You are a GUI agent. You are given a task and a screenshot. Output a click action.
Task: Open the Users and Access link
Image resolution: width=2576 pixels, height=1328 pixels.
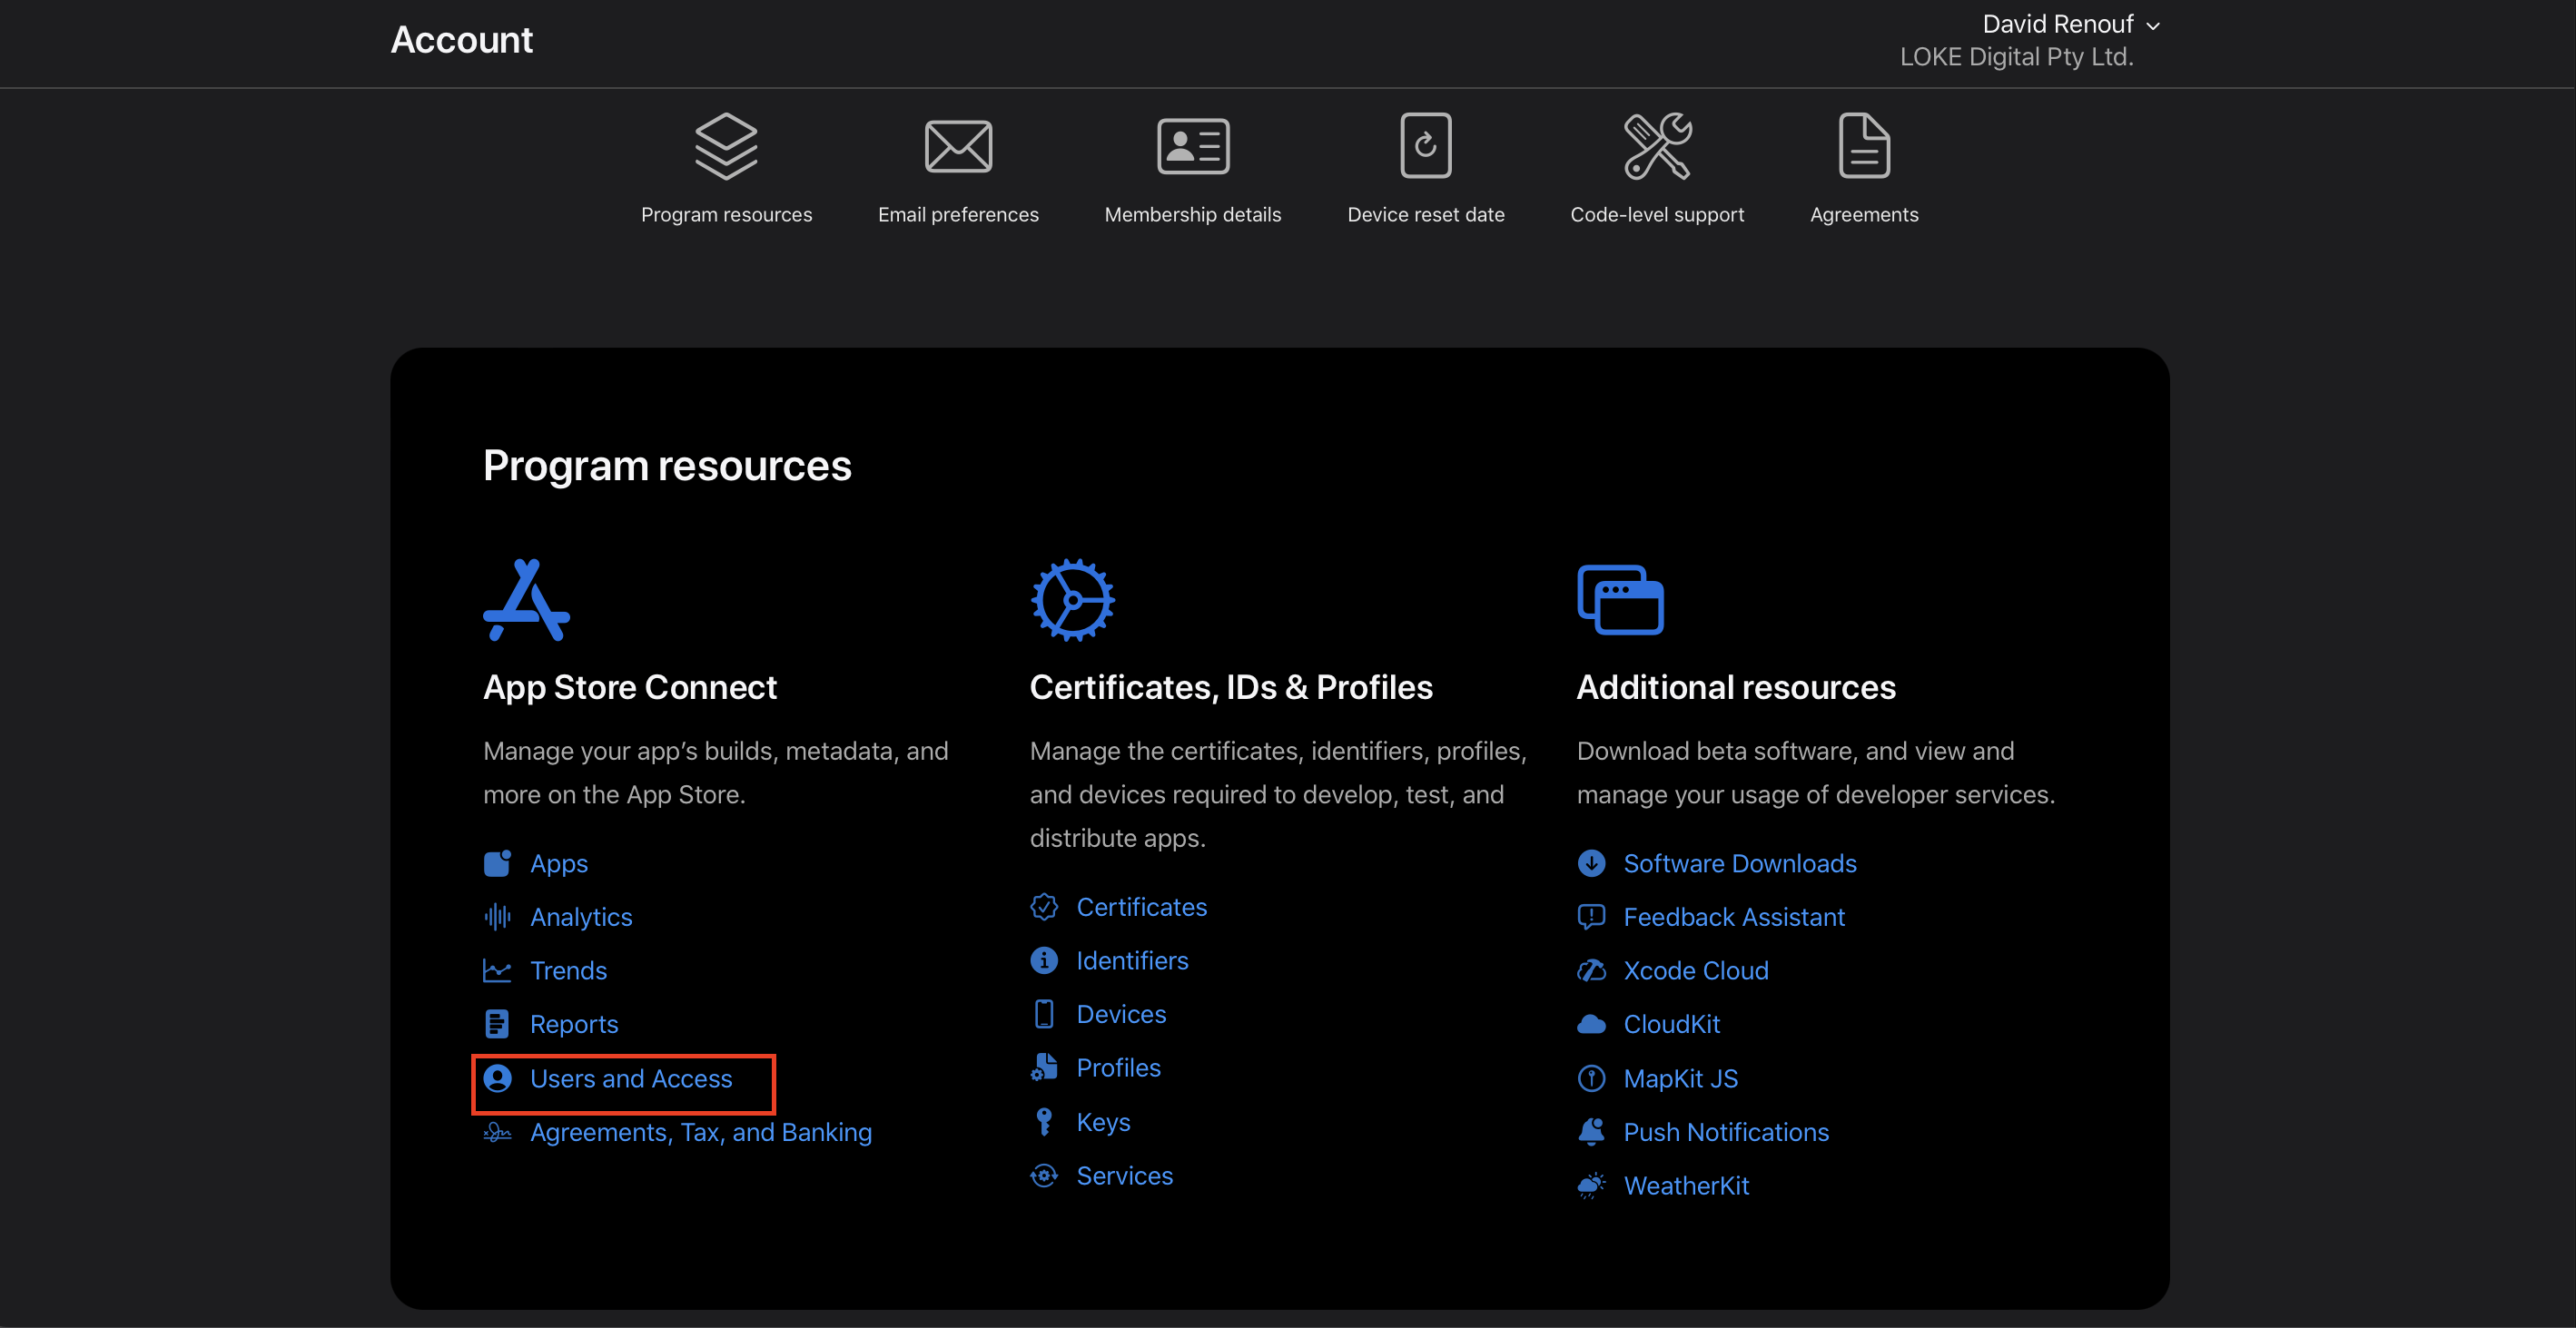(x=631, y=1078)
